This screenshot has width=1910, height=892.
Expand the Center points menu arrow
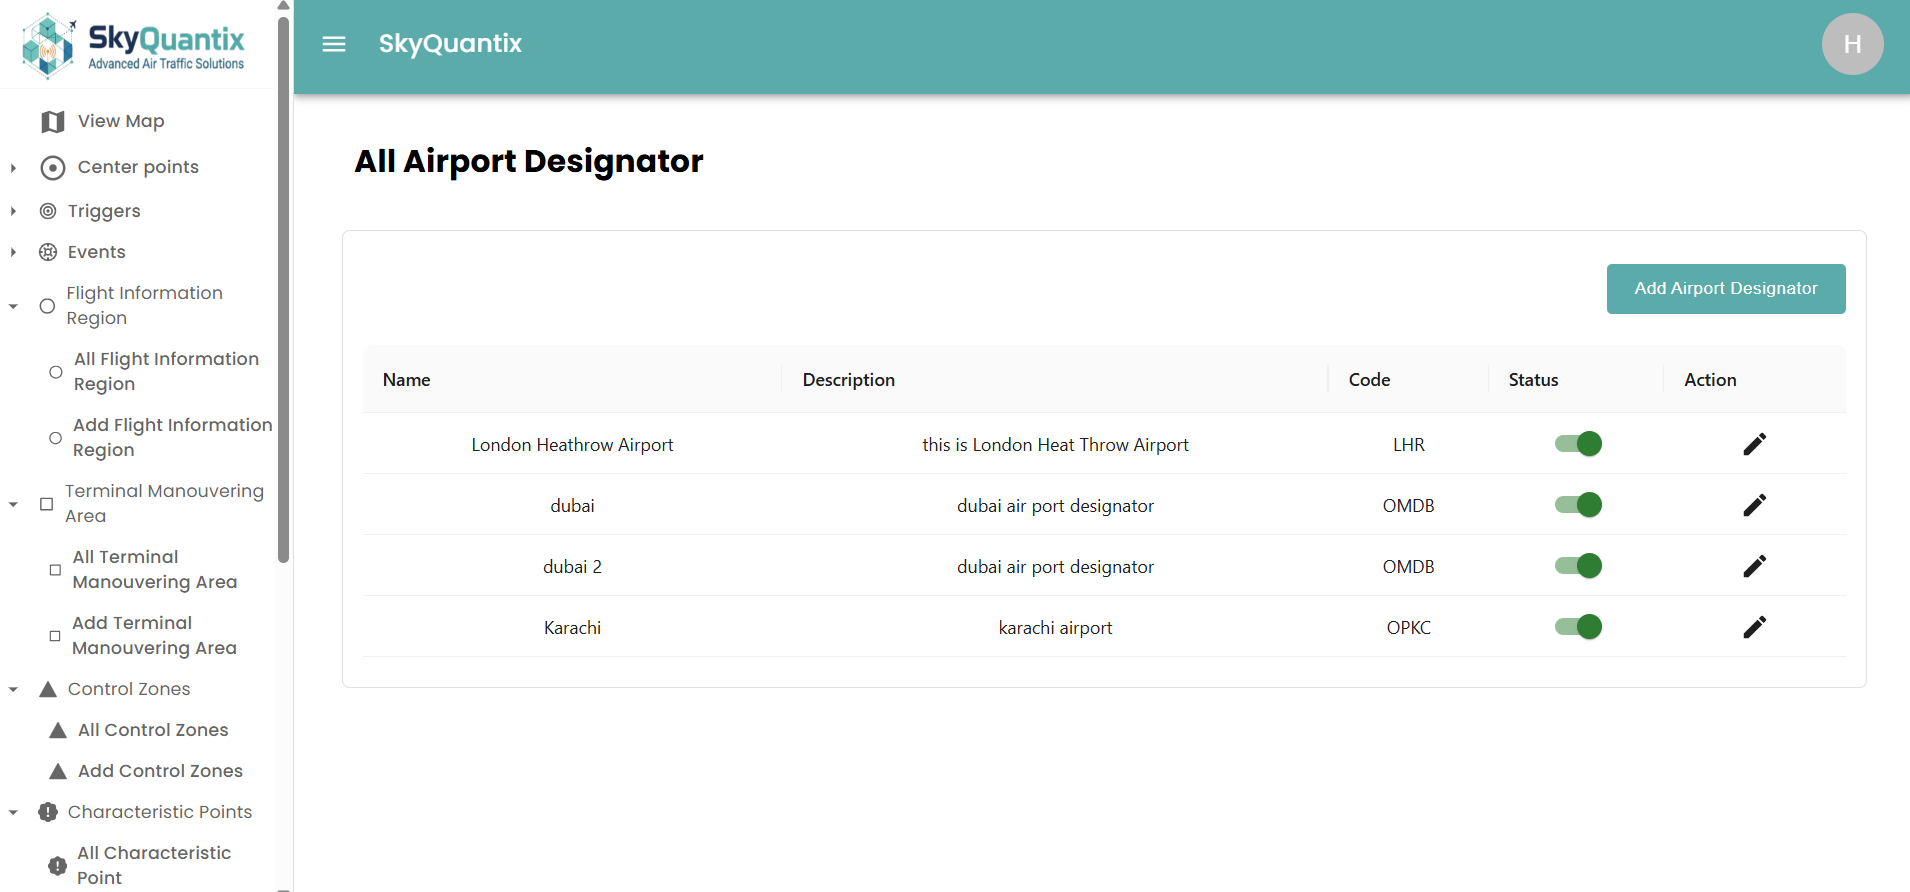(x=13, y=168)
